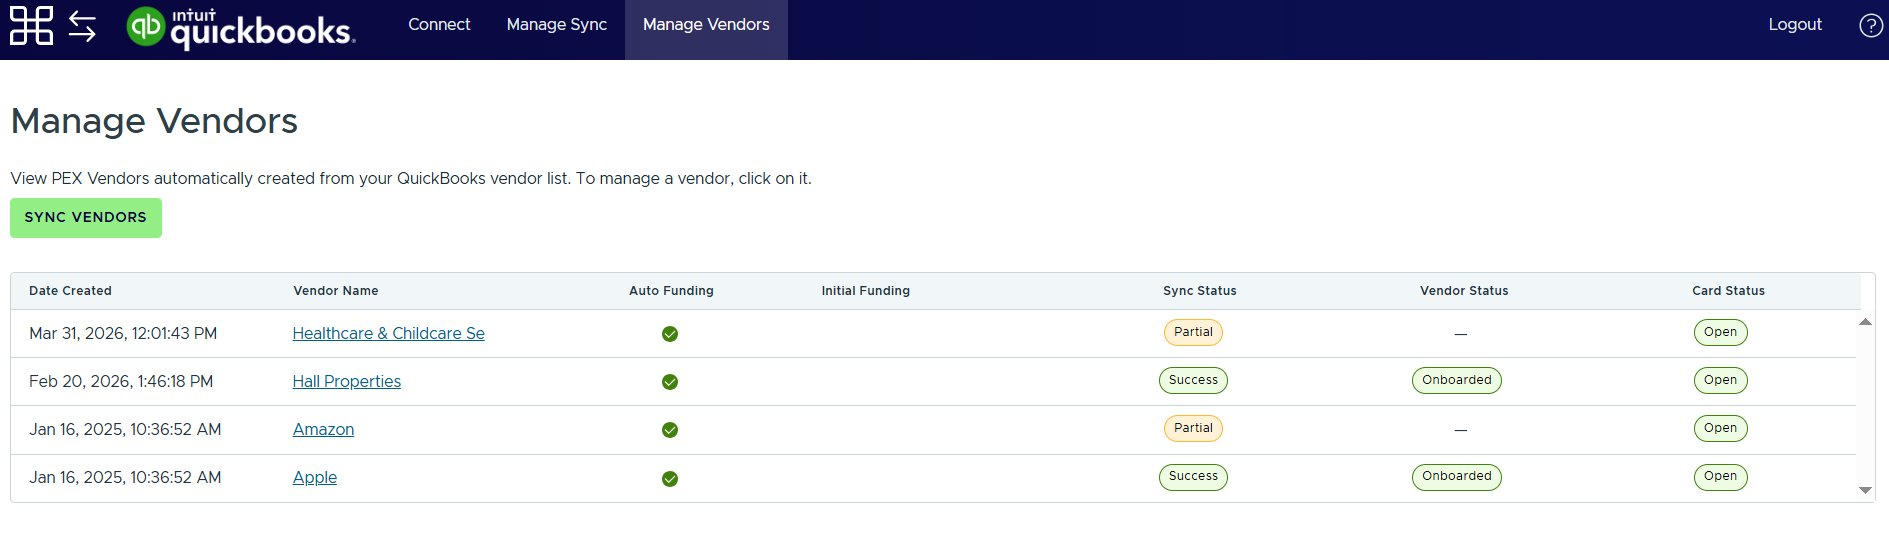This screenshot has height=535, width=1889.
Task: Open the help question mark icon
Action: (x=1870, y=25)
